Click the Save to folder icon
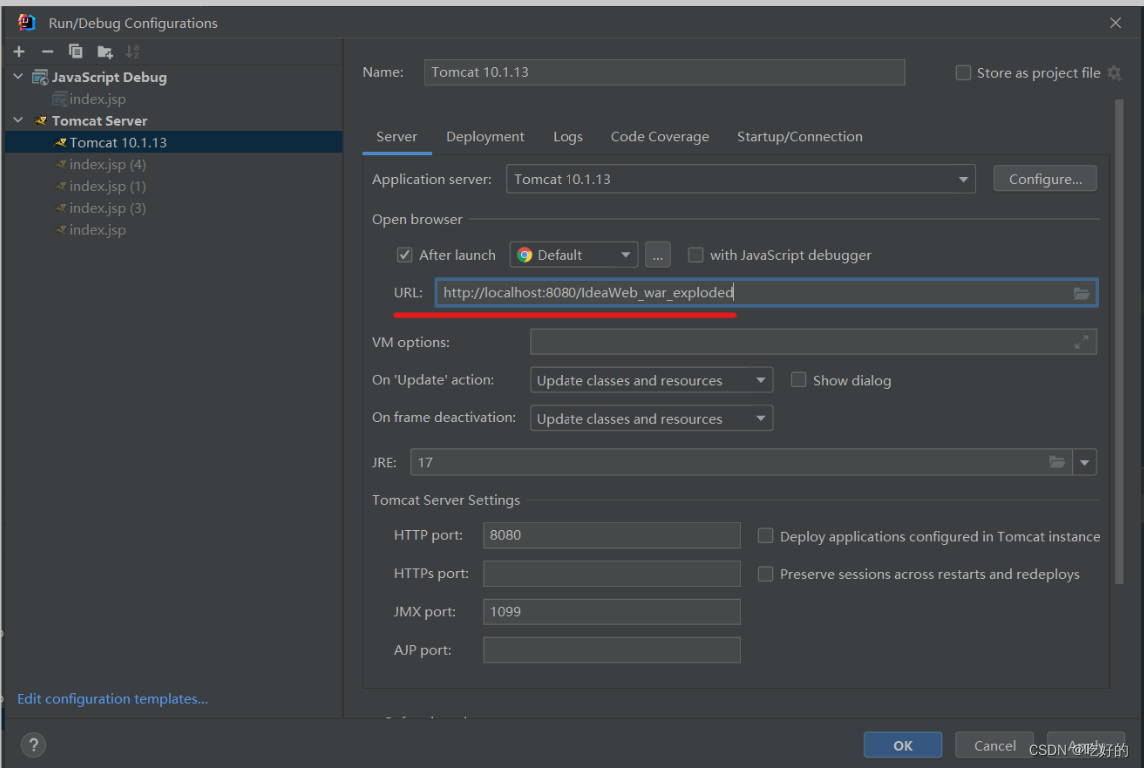Viewport: 1144px width, 768px height. coord(105,52)
